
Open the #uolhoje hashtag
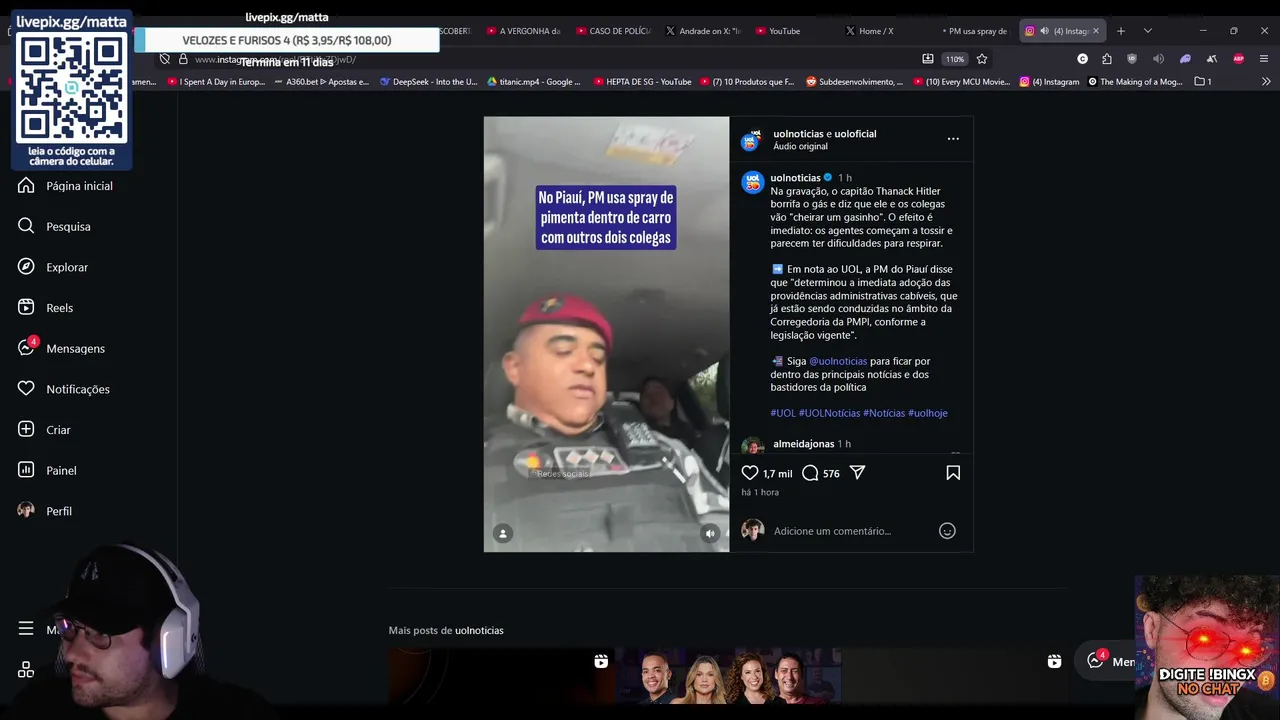[928, 413]
